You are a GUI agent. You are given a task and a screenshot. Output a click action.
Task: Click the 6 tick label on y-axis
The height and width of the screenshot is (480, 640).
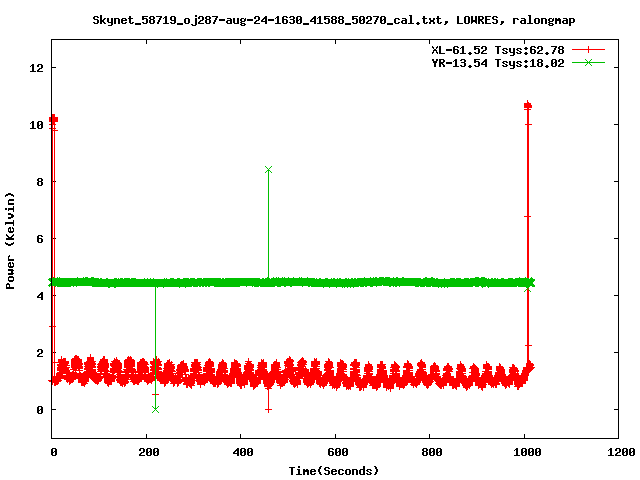pos(38,239)
